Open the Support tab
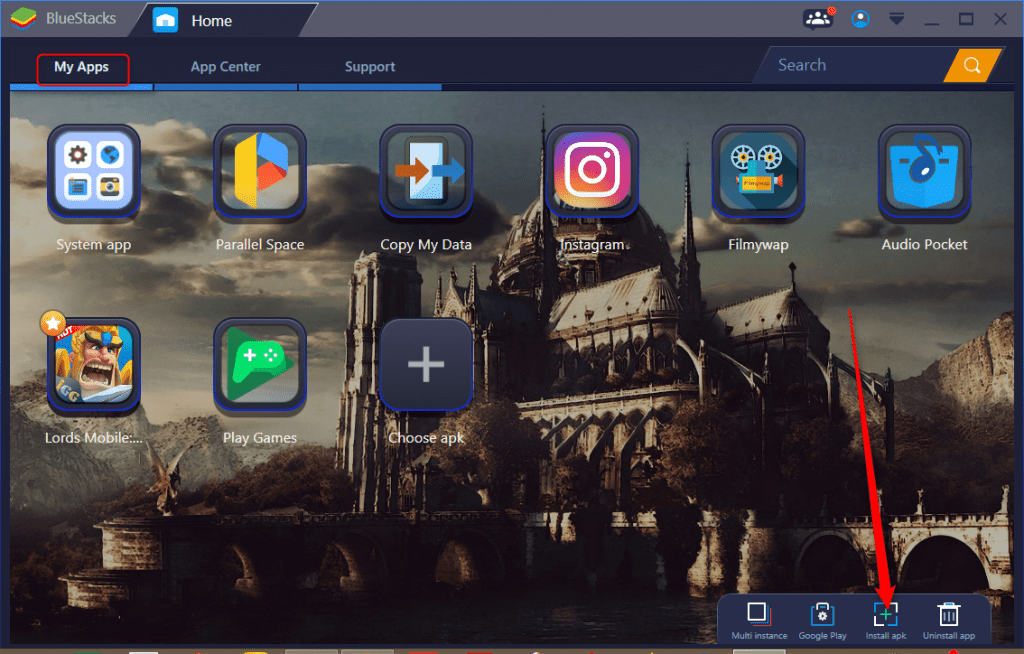This screenshot has height=654, width=1024. (x=370, y=67)
